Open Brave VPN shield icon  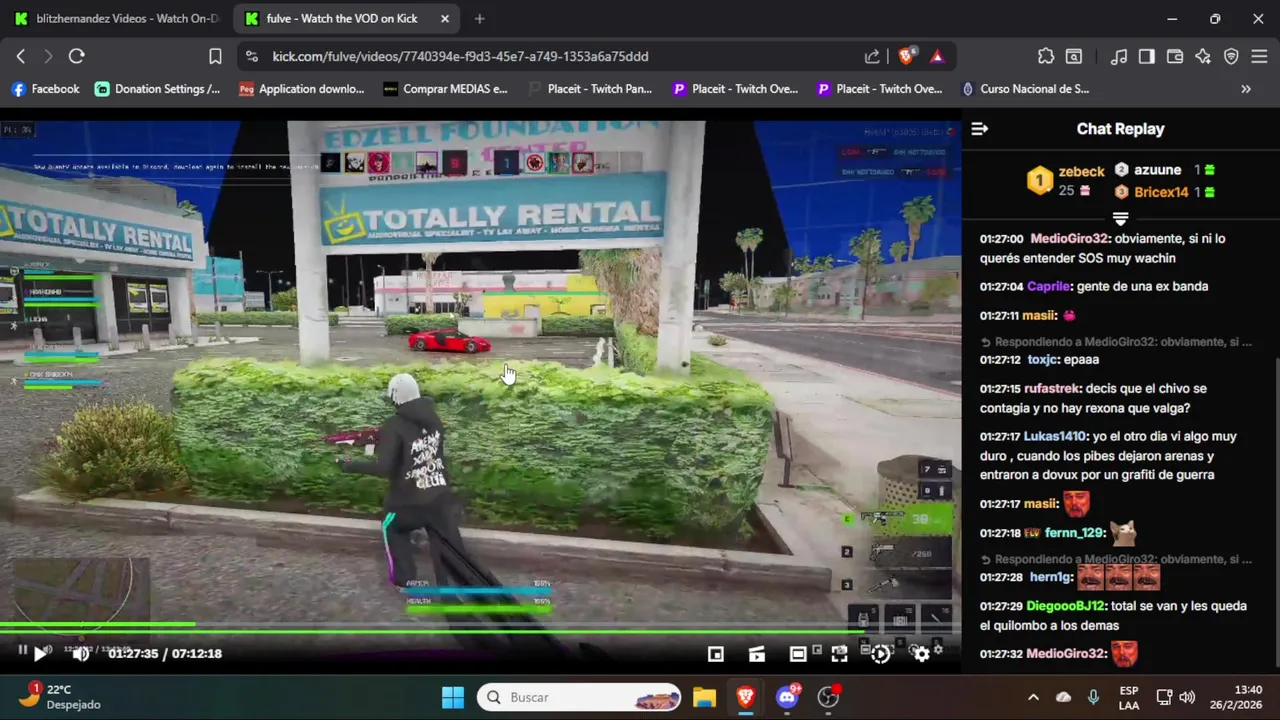[1231, 57]
